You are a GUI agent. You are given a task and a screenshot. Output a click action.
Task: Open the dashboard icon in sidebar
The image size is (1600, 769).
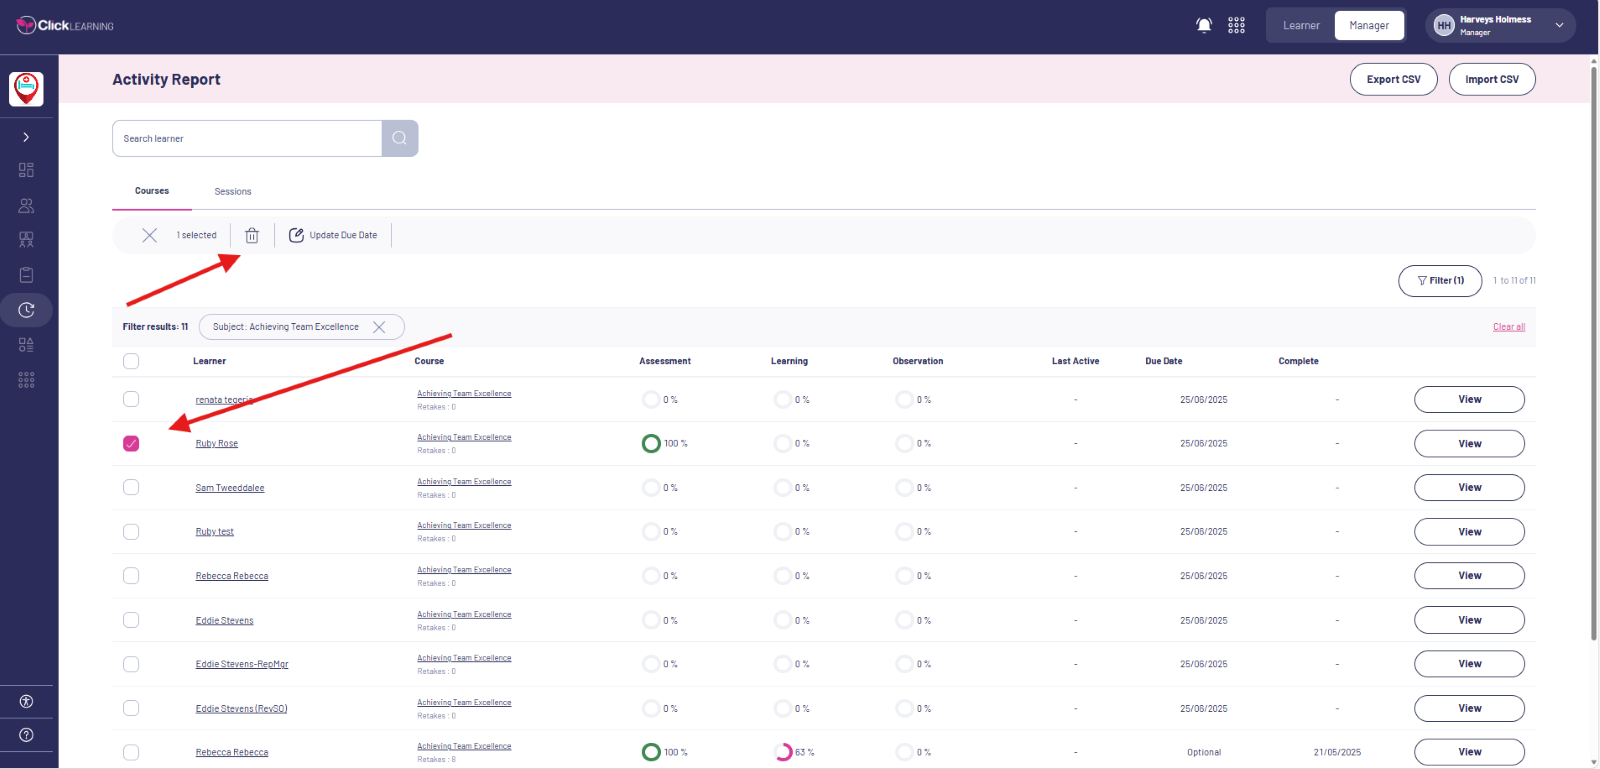point(26,170)
